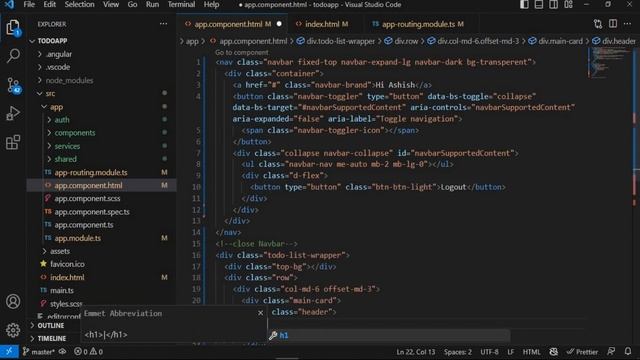Click Ln 22, Col 13 status entry

[416, 352]
